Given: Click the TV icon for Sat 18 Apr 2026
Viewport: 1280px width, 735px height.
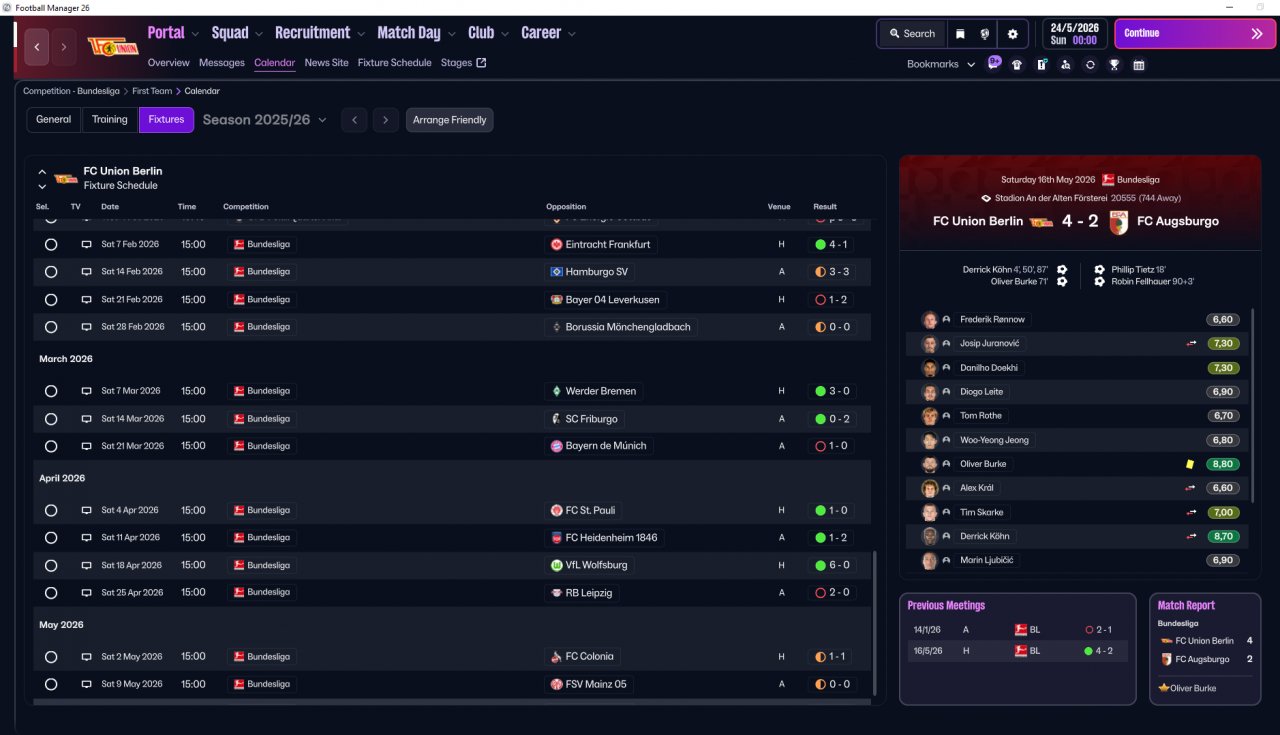Looking at the screenshot, I should (86, 565).
